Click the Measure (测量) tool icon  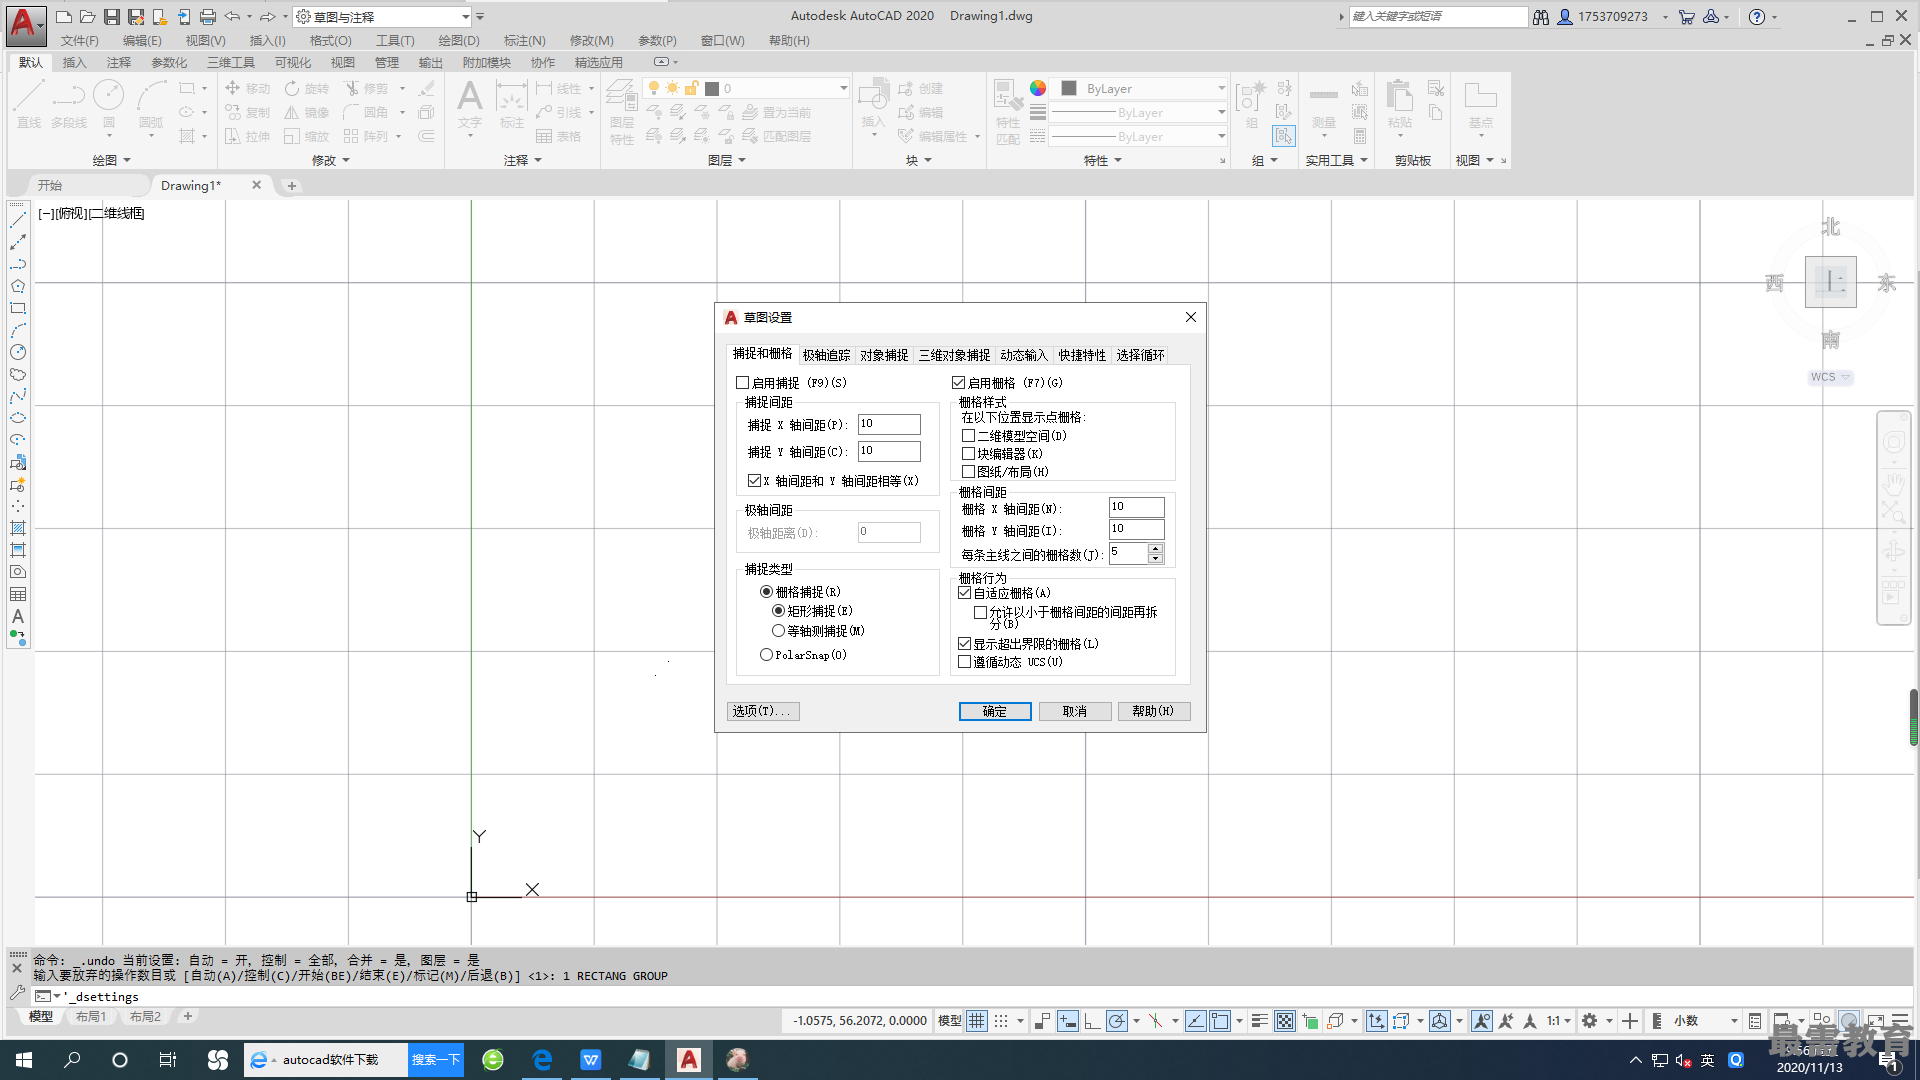(1323, 104)
